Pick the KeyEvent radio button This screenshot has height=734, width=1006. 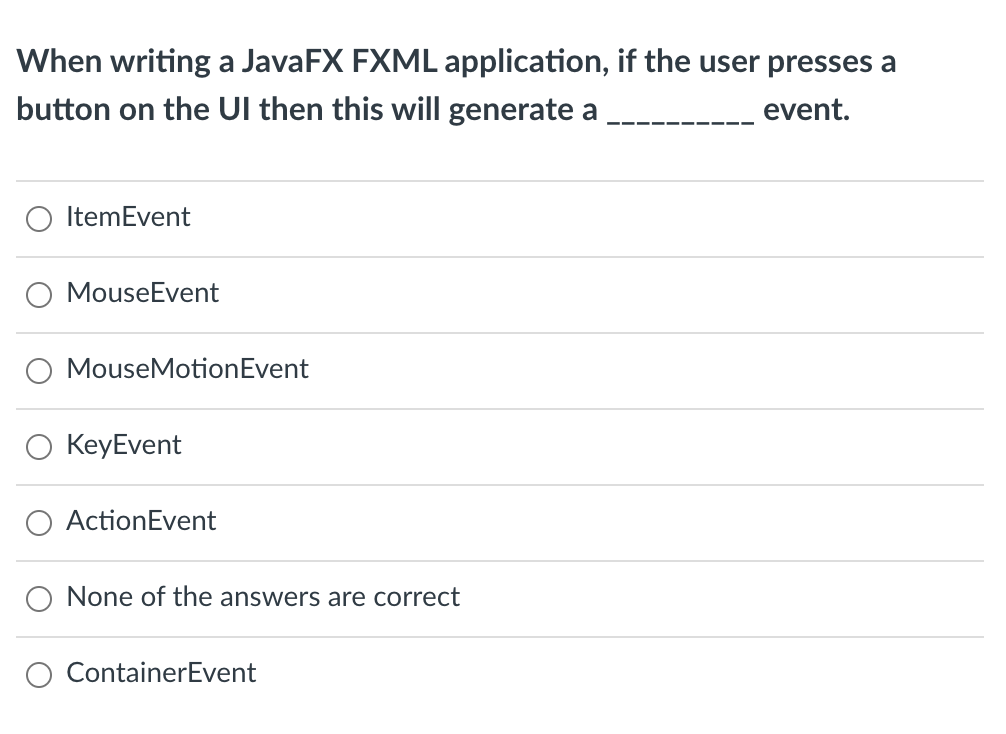(x=39, y=446)
